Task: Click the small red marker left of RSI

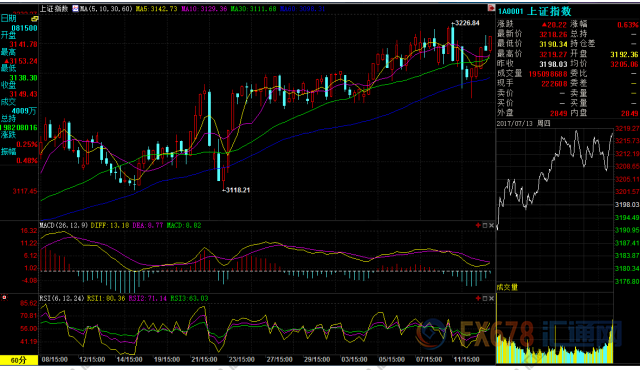Action: point(4,298)
